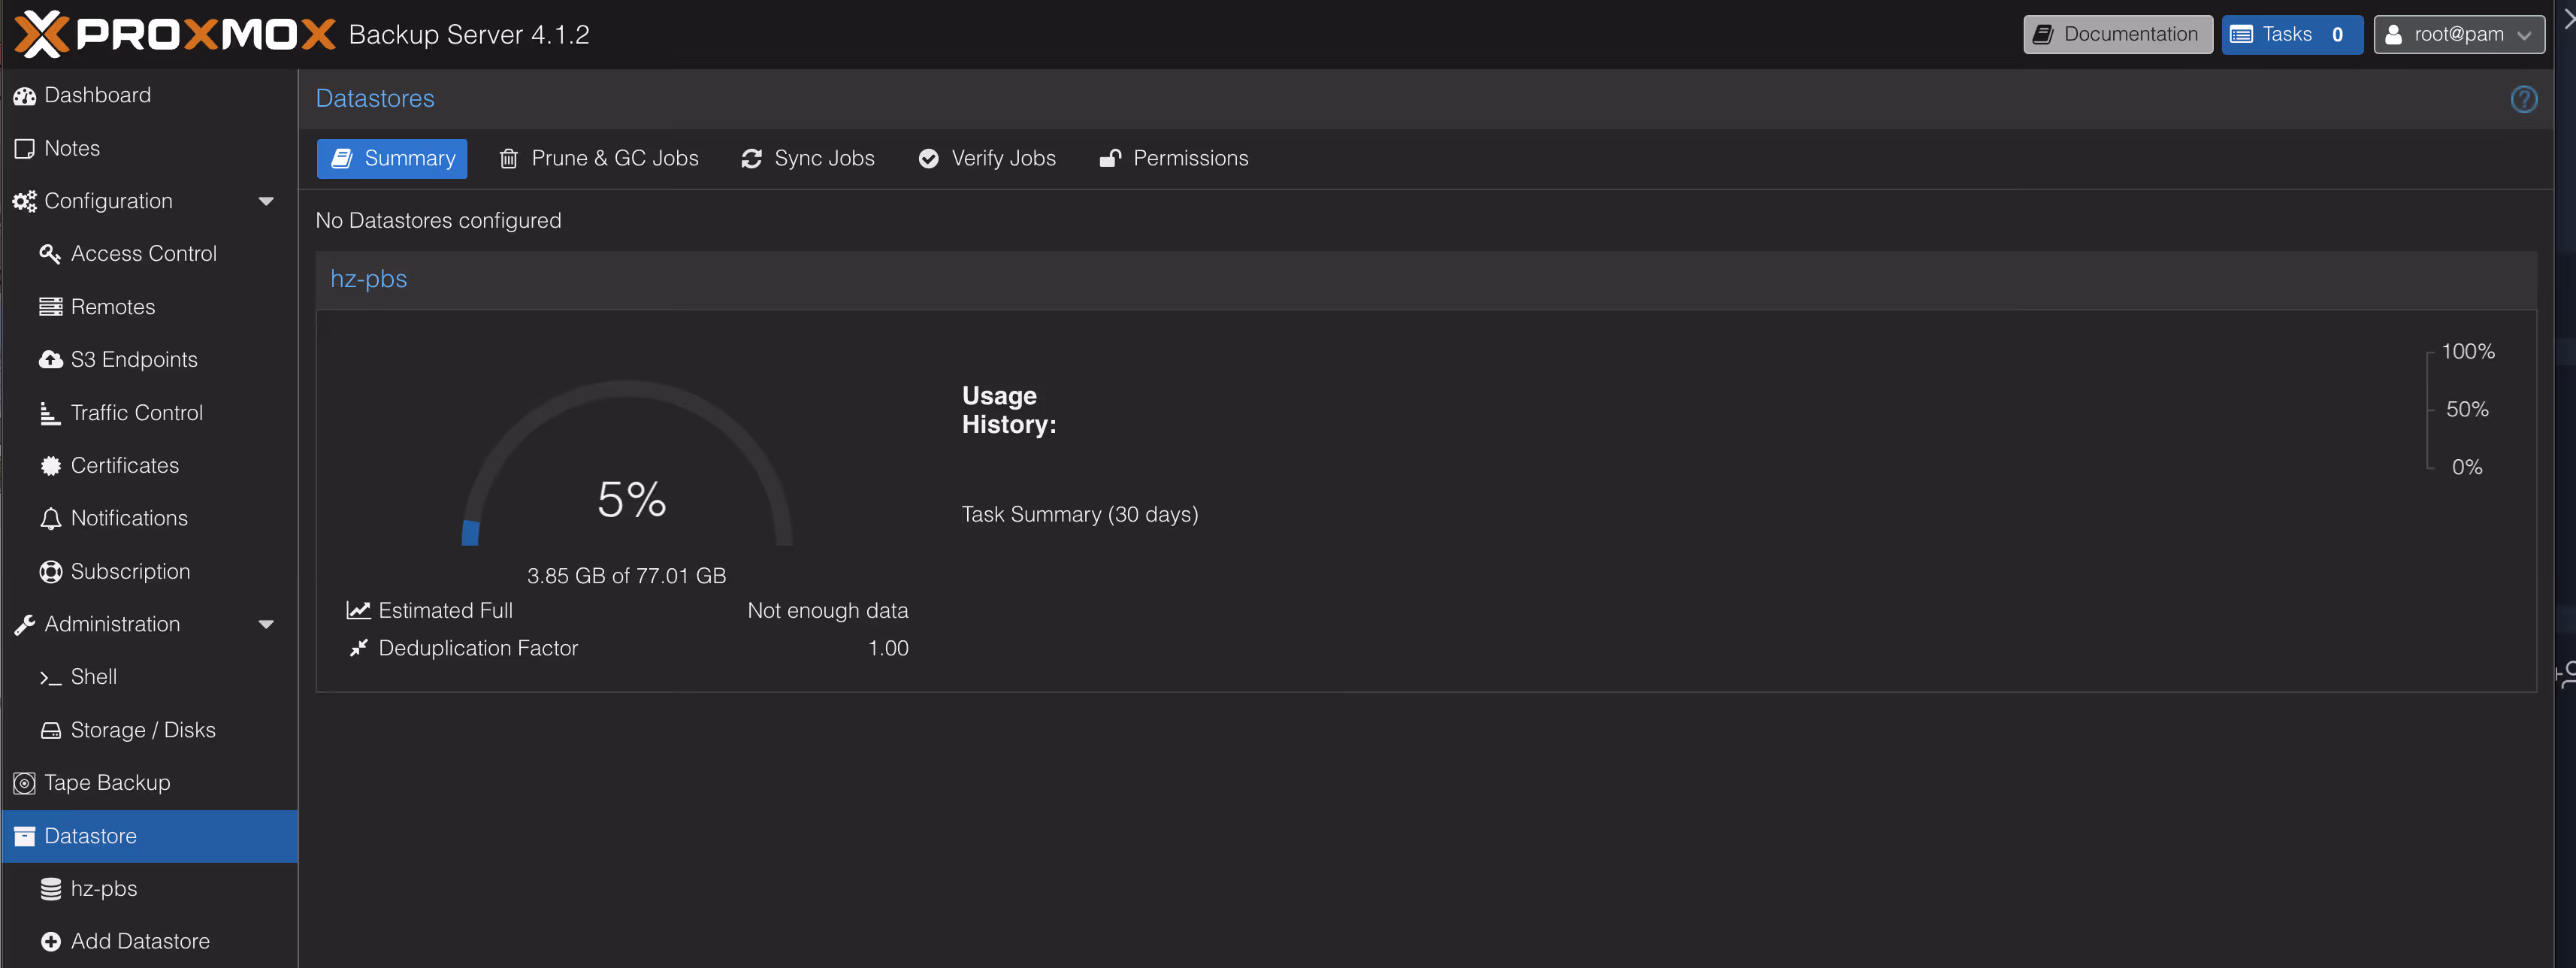Click the Proxmox logo

174,35
